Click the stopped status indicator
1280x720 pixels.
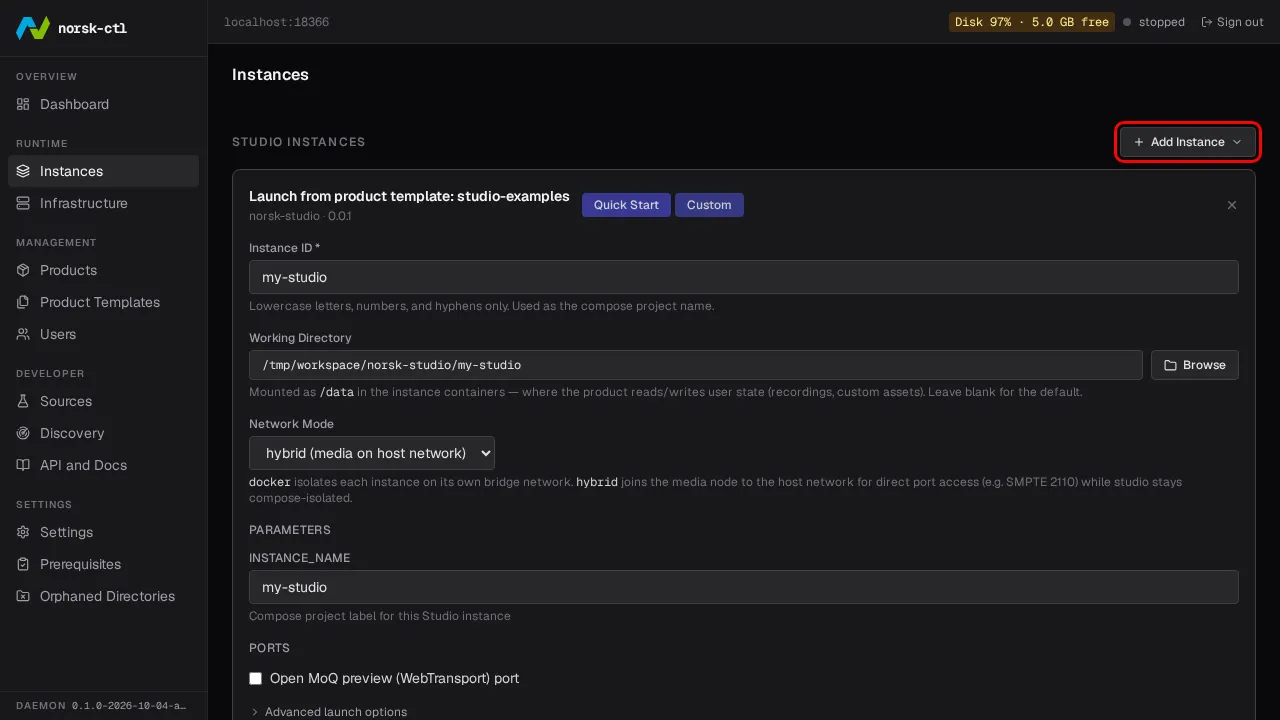pos(1154,22)
